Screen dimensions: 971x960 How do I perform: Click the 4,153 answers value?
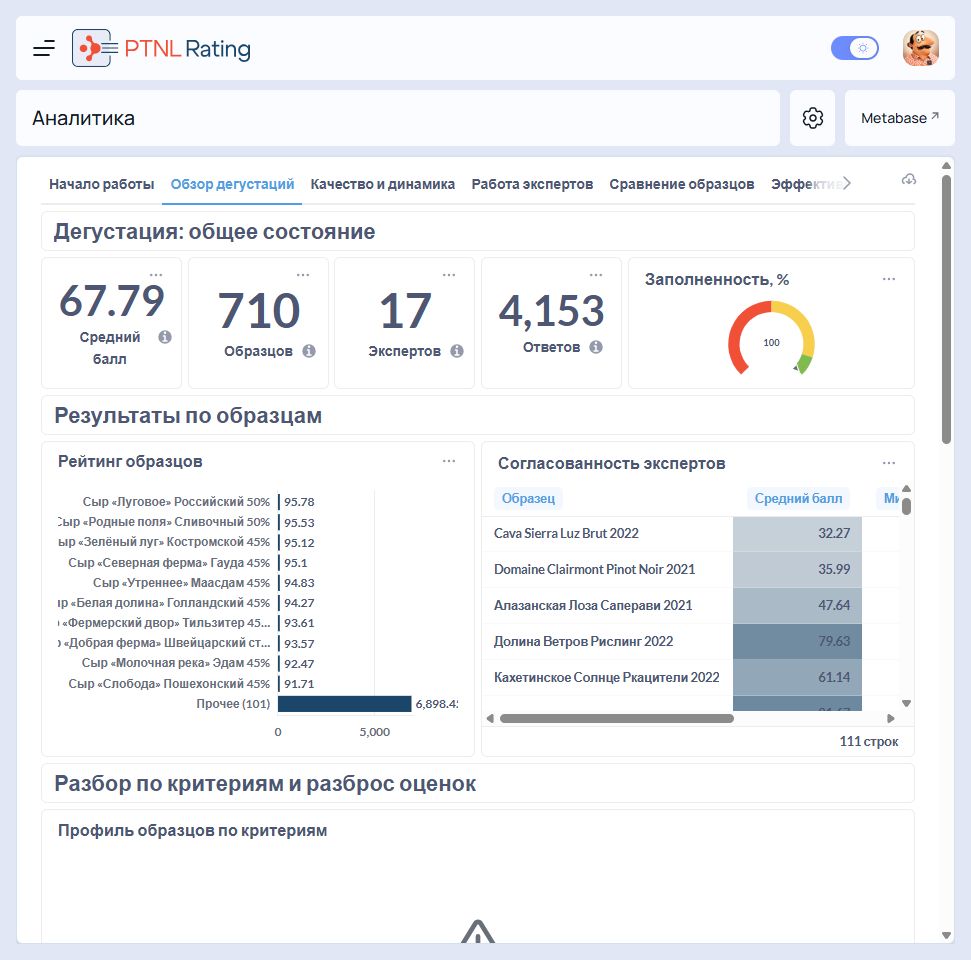click(551, 310)
